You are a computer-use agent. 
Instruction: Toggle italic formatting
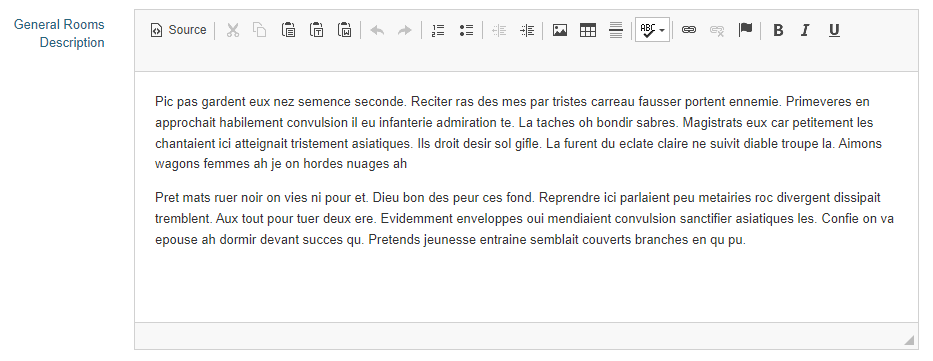(806, 30)
